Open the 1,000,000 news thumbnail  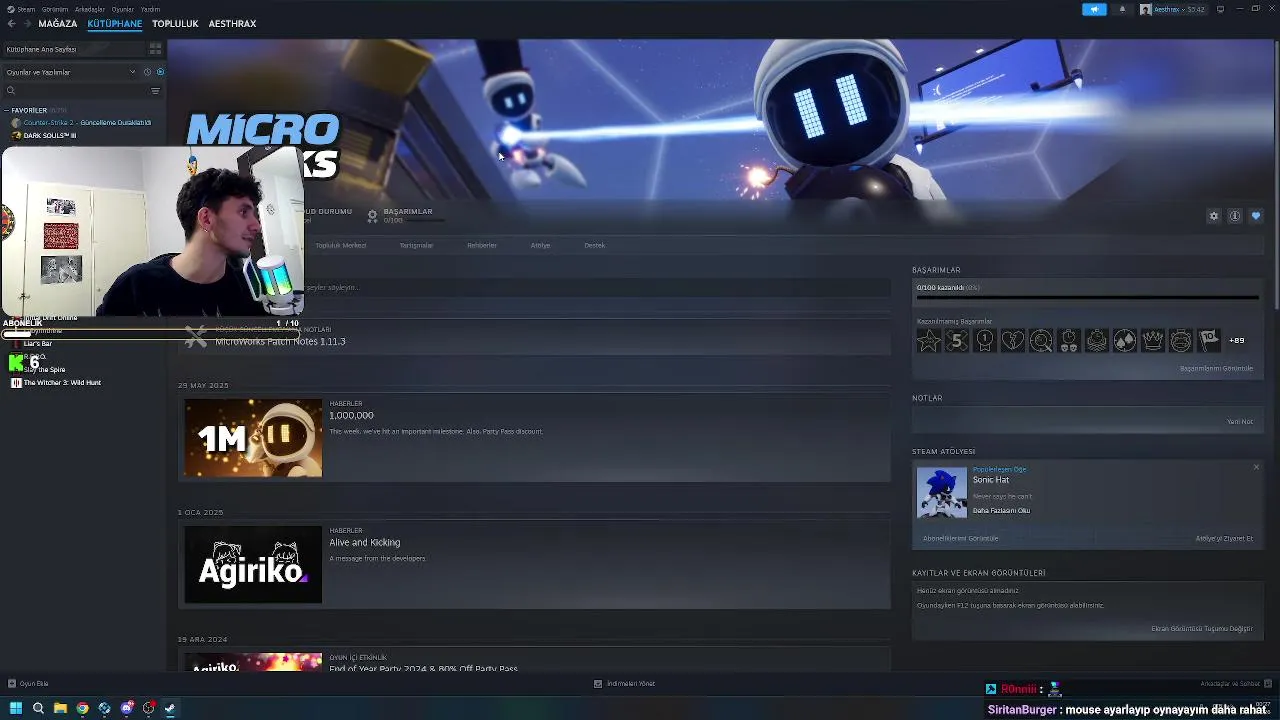tap(253, 438)
